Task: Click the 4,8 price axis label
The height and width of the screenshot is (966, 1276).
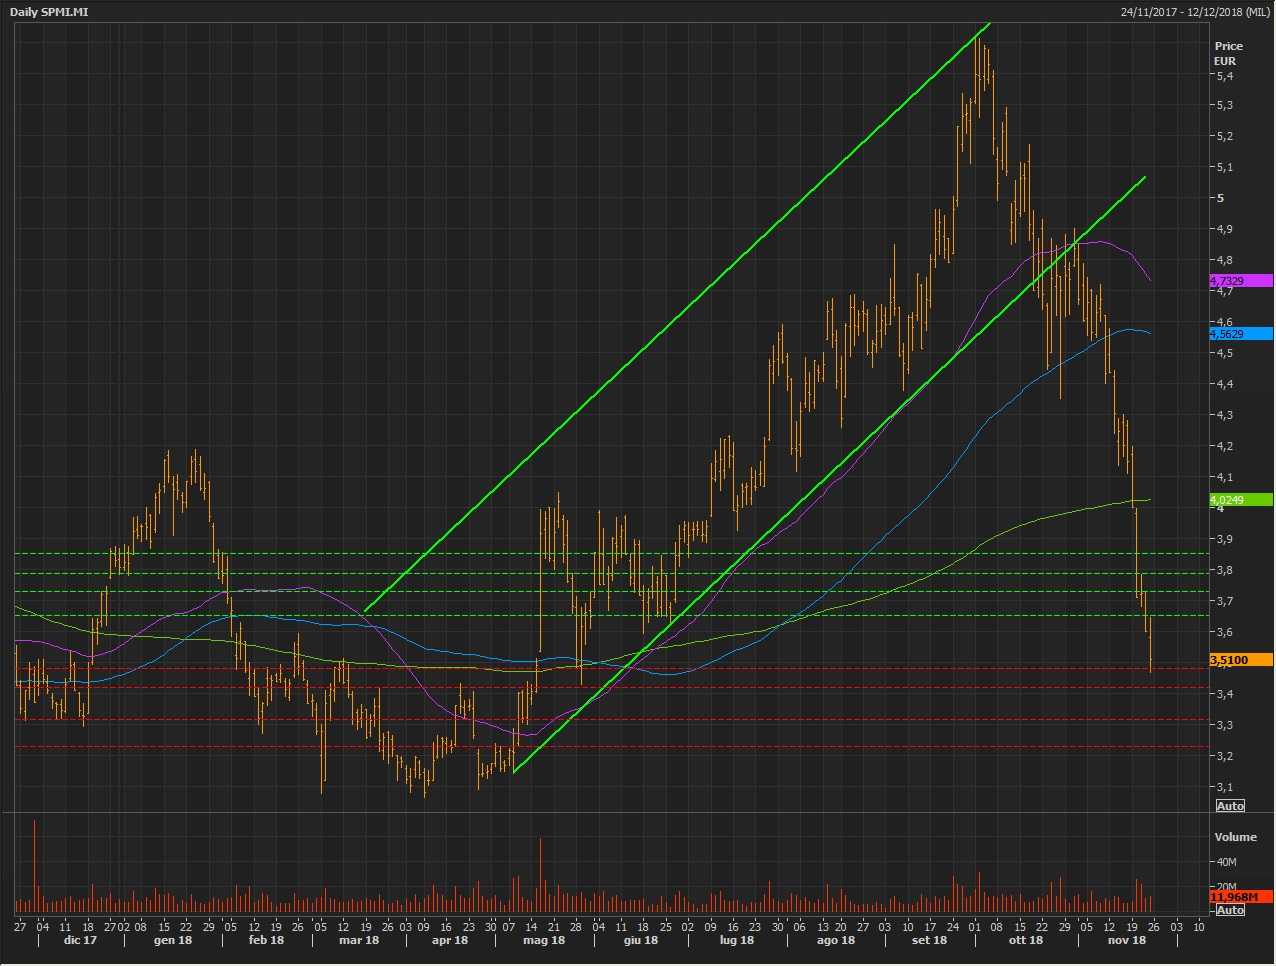Action: pyautogui.click(x=1225, y=260)
